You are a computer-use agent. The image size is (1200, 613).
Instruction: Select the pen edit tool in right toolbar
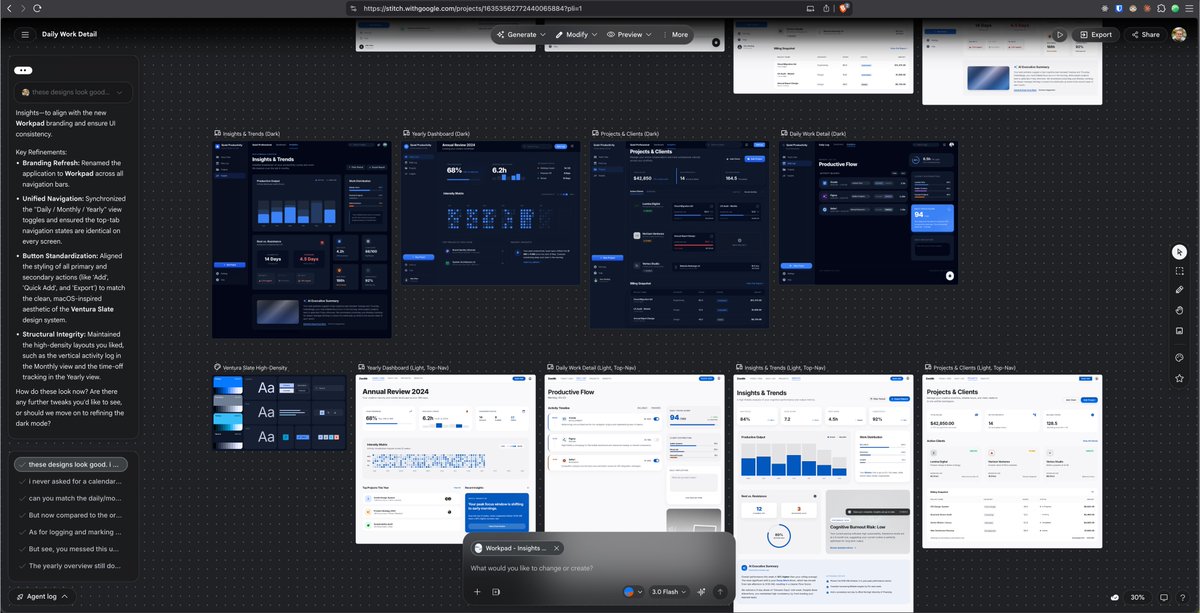click(1180, 290)
